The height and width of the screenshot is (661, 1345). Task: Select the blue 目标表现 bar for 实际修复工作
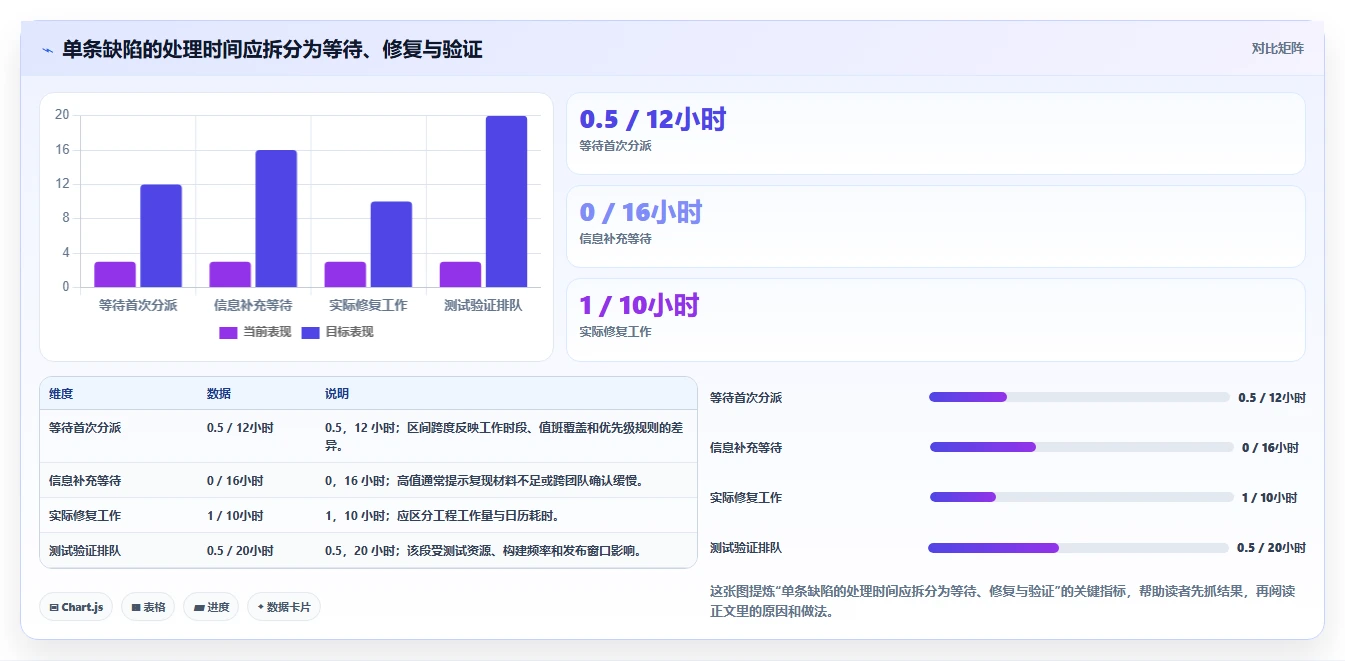pyautogui.click(x=391, y=244)
